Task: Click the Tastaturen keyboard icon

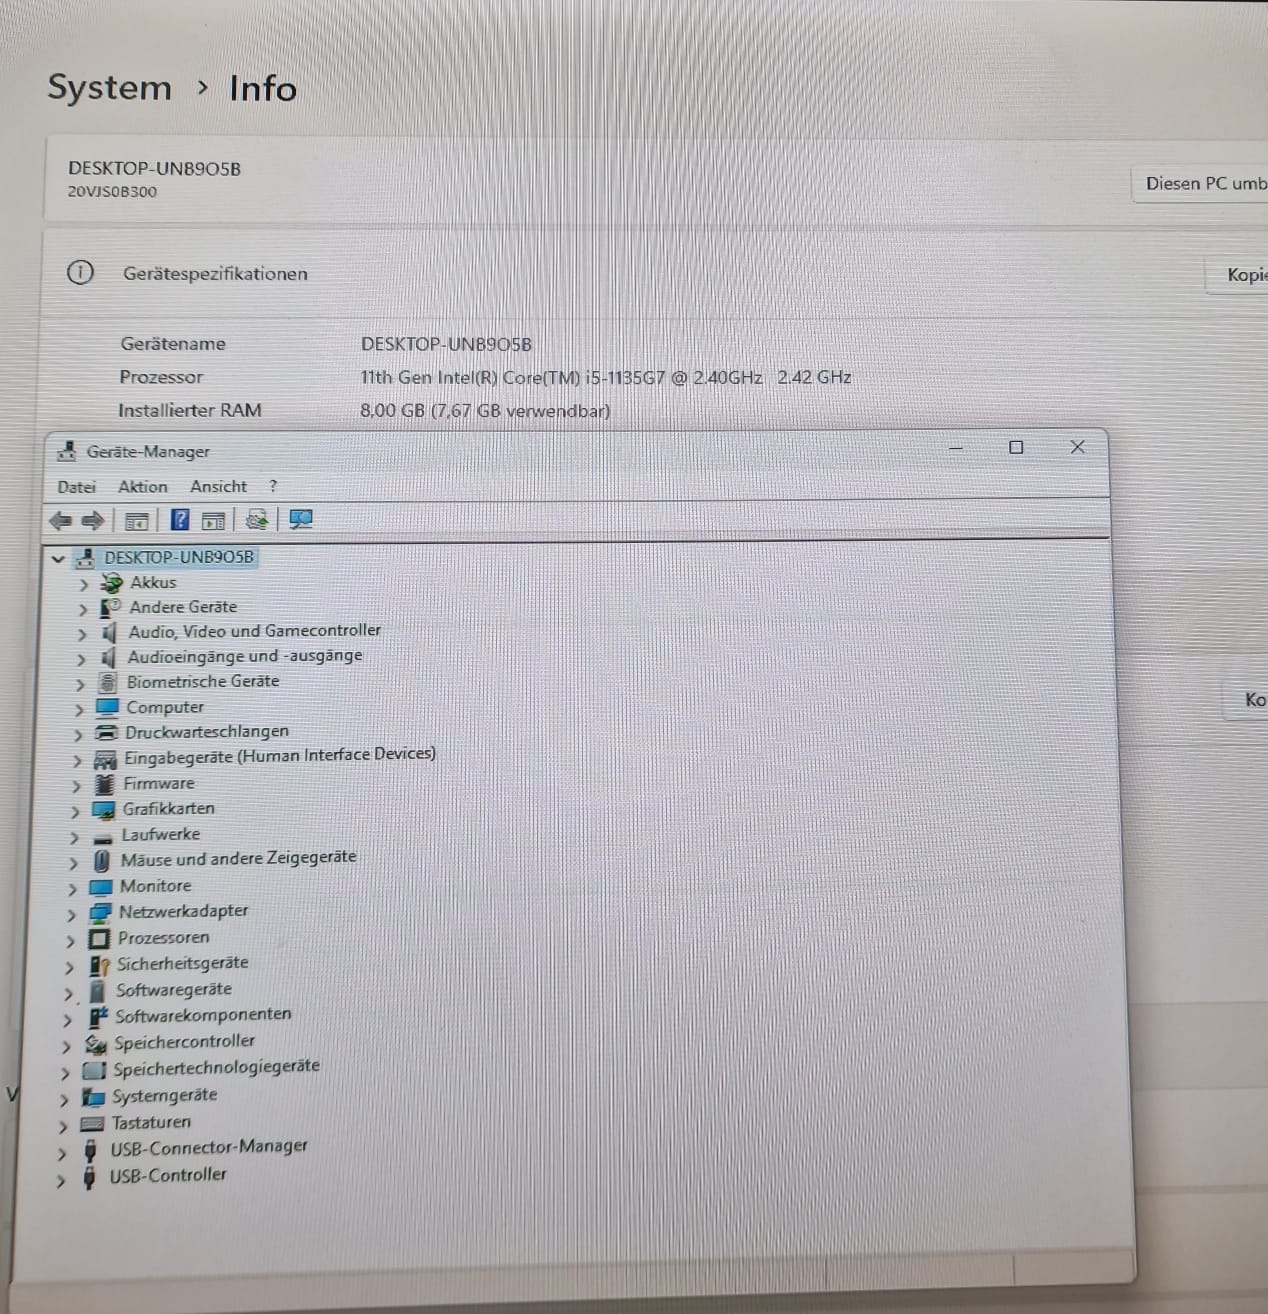Action: click(x=91, y=1124)
